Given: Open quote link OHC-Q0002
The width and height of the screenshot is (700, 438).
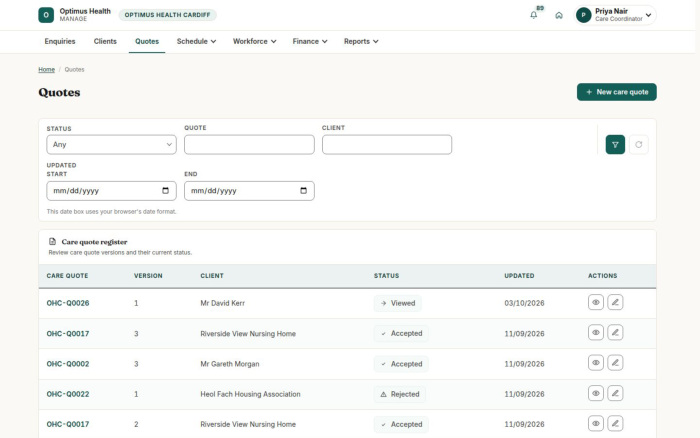Looking at the screenshot, I should (x=68, y=364).
